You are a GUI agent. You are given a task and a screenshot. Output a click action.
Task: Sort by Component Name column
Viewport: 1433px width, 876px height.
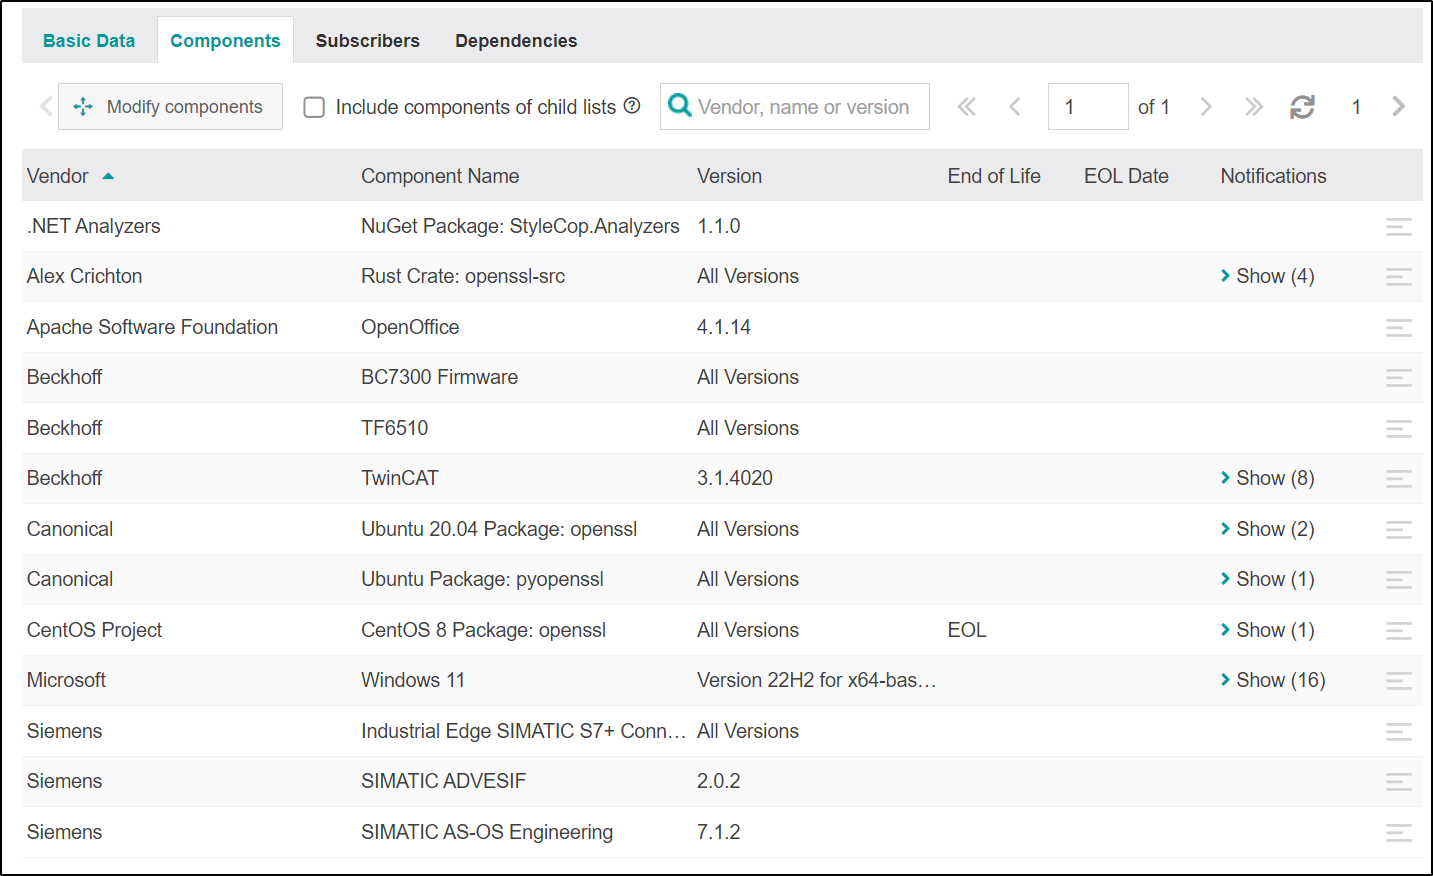[x=440, y=176]
